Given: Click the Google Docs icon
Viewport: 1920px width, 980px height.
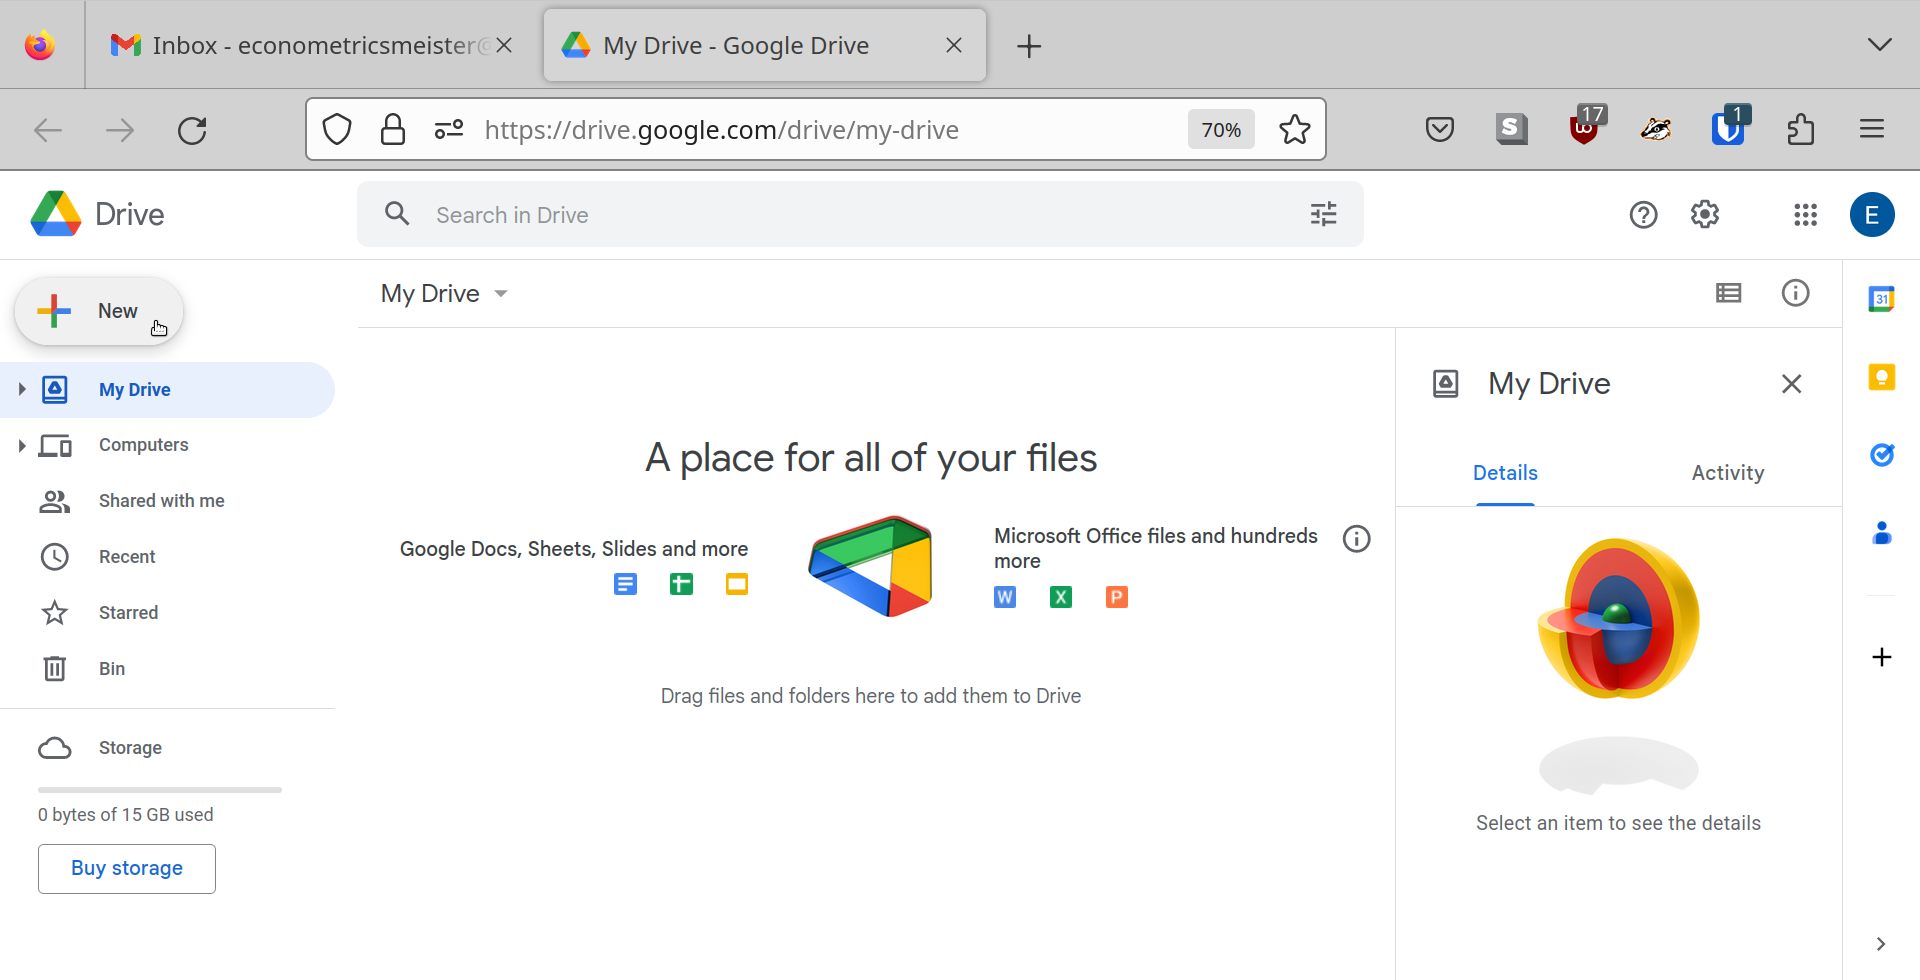Looking at the screenshot, I should [x=625, y=584].
